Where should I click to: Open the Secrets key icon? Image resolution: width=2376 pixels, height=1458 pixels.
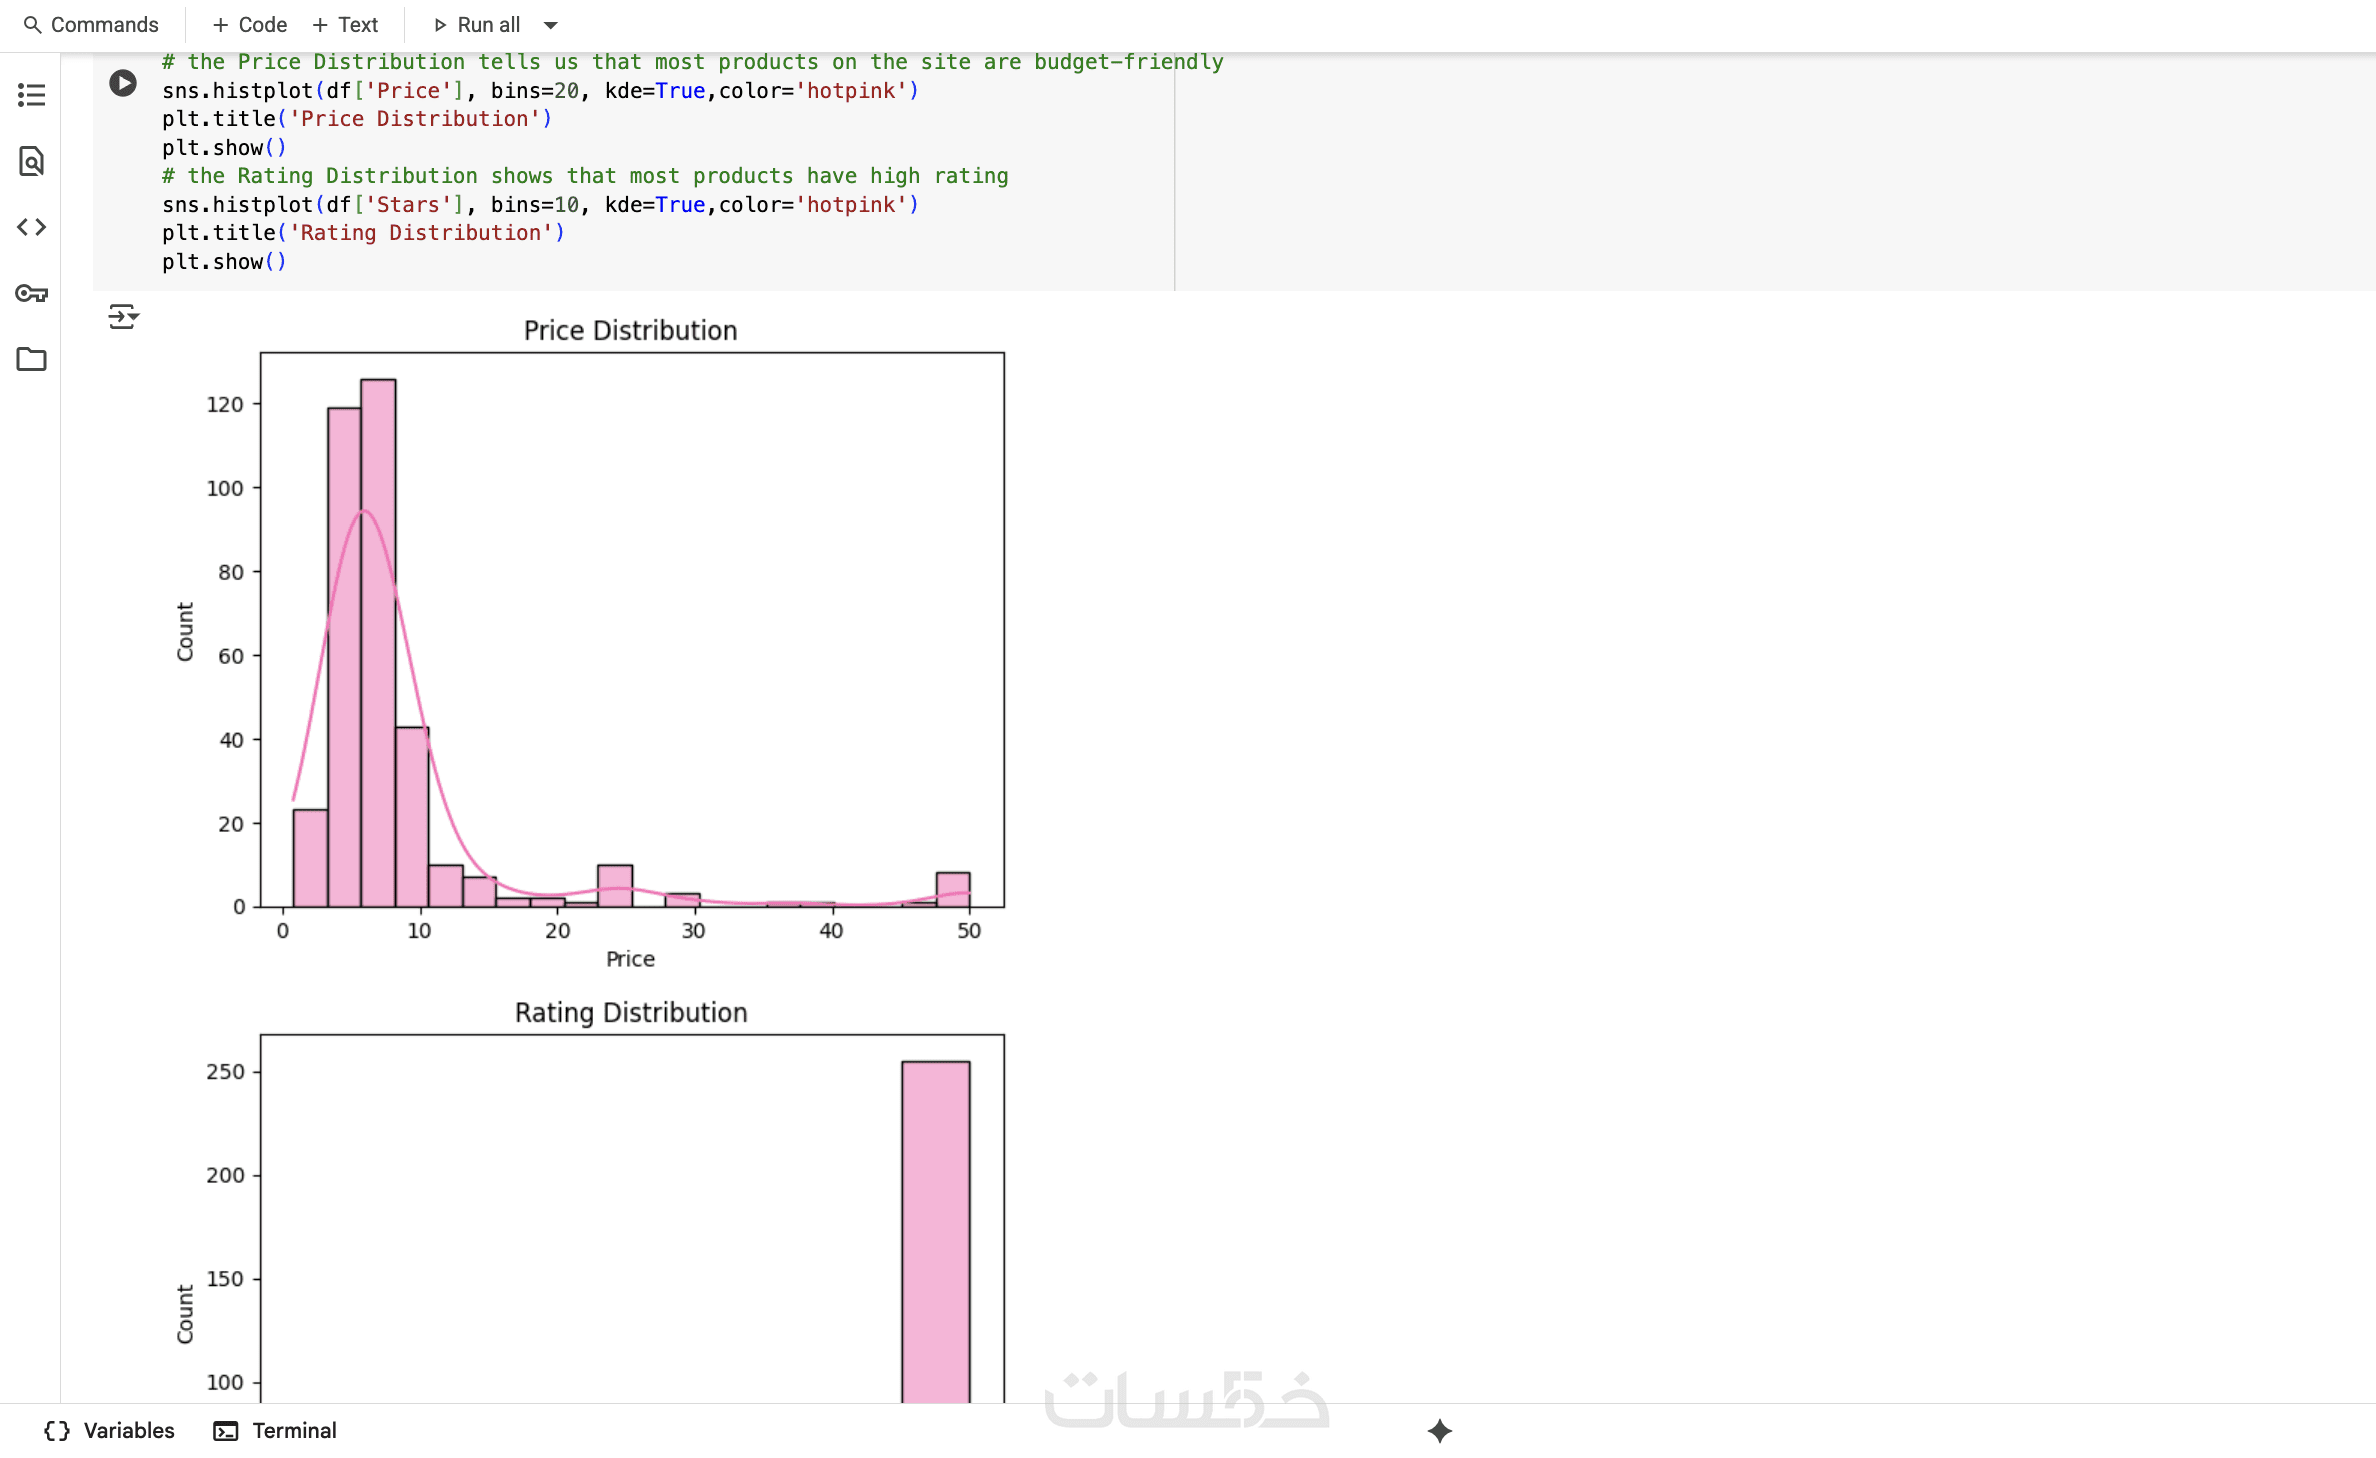31,293
